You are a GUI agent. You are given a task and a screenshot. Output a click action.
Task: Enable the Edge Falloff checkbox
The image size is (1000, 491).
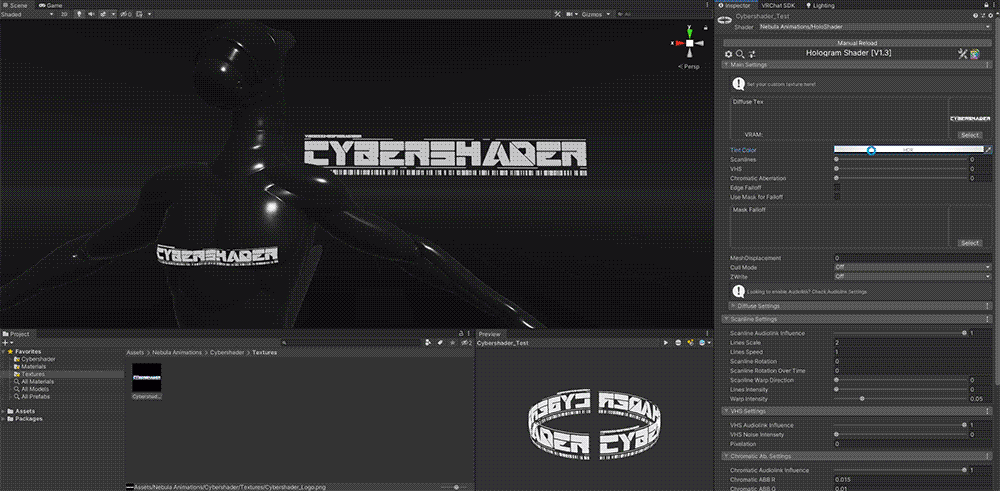point(837,187)
